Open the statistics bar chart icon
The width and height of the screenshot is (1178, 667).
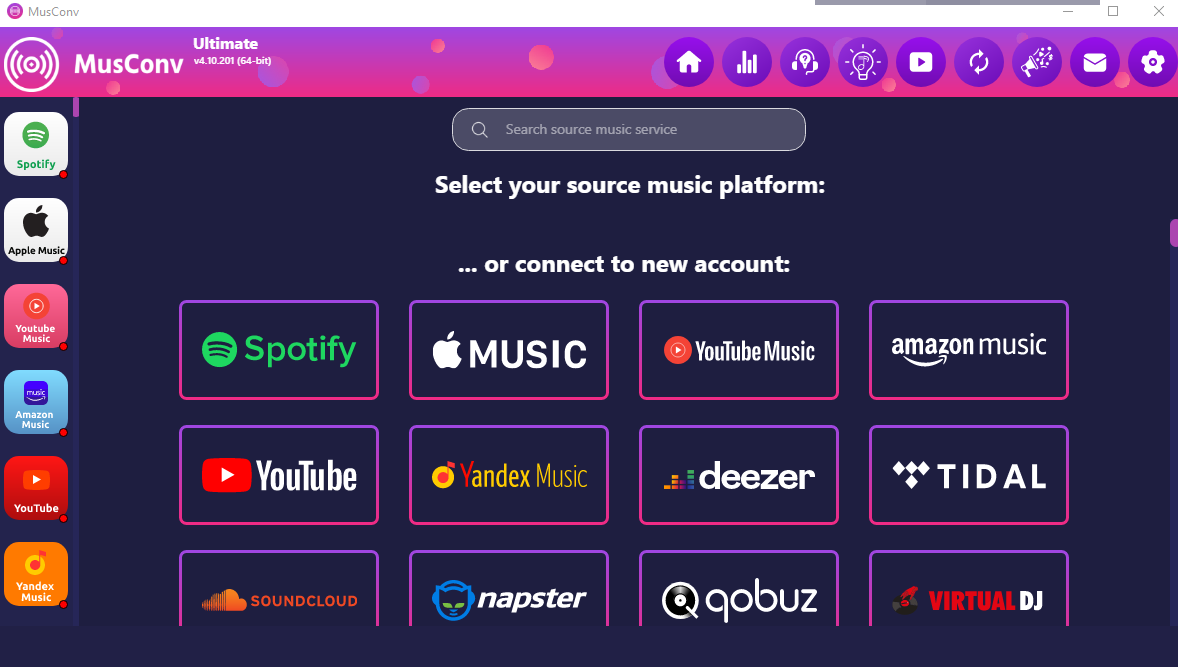click(x=747, y=62)
